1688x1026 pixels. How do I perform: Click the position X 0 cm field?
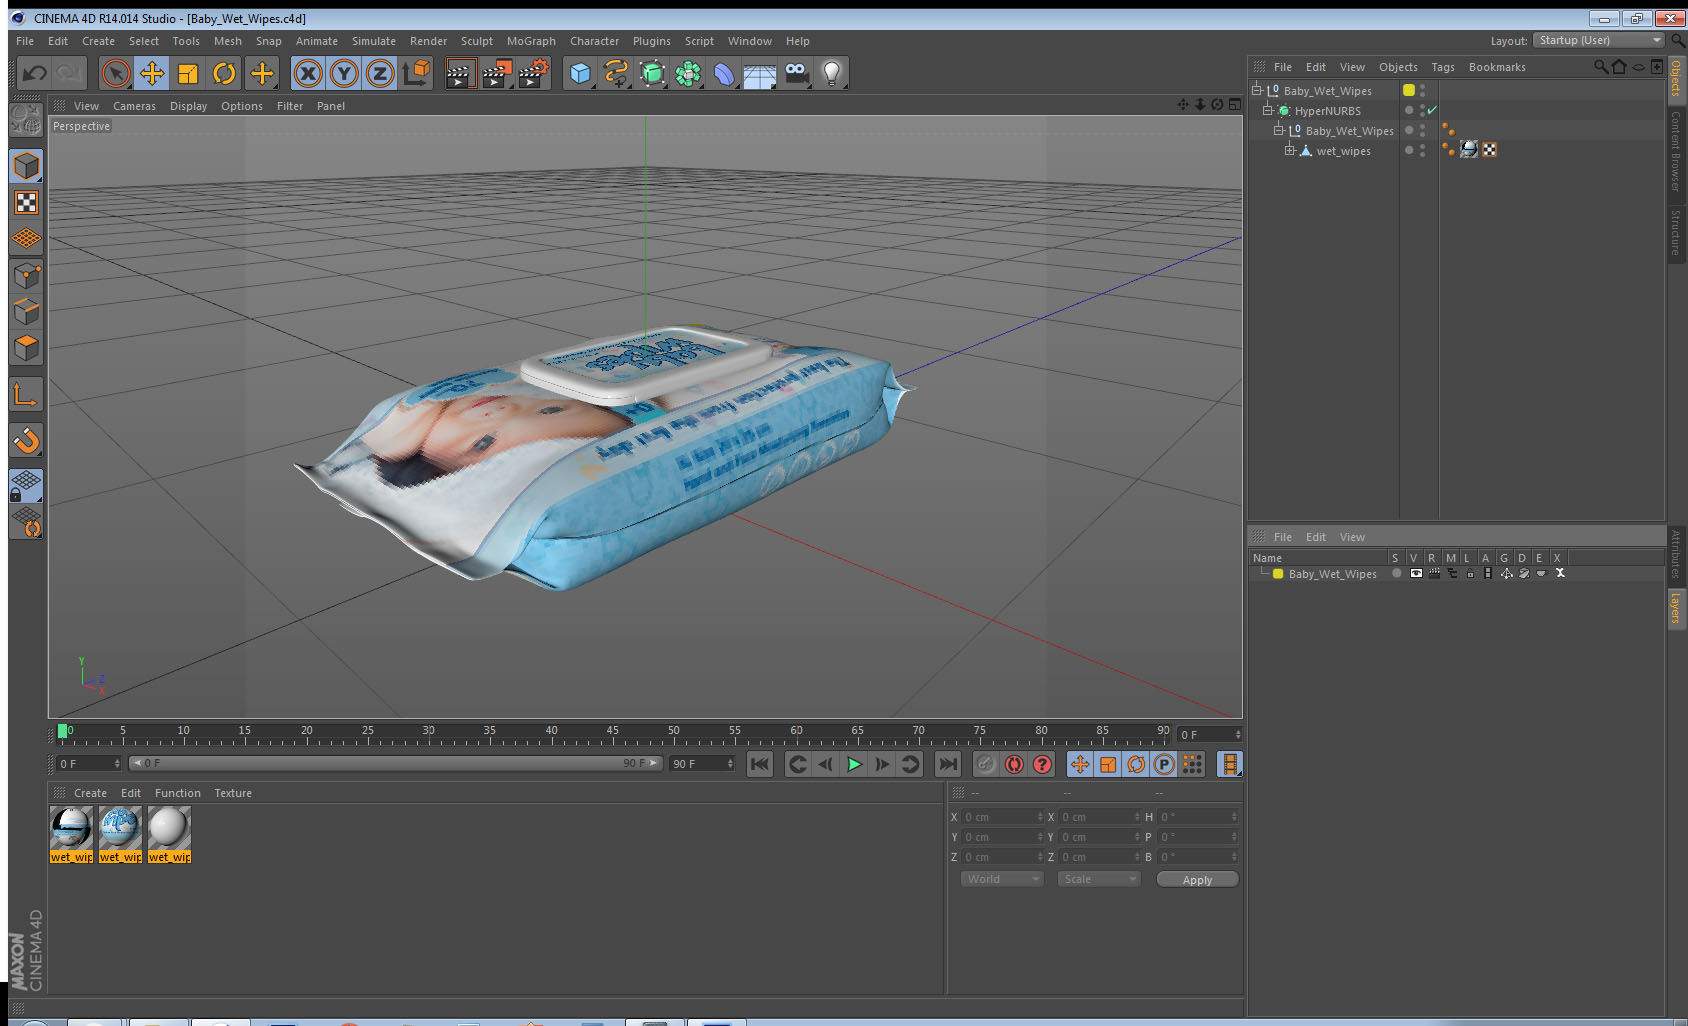tap(1002, 817)
